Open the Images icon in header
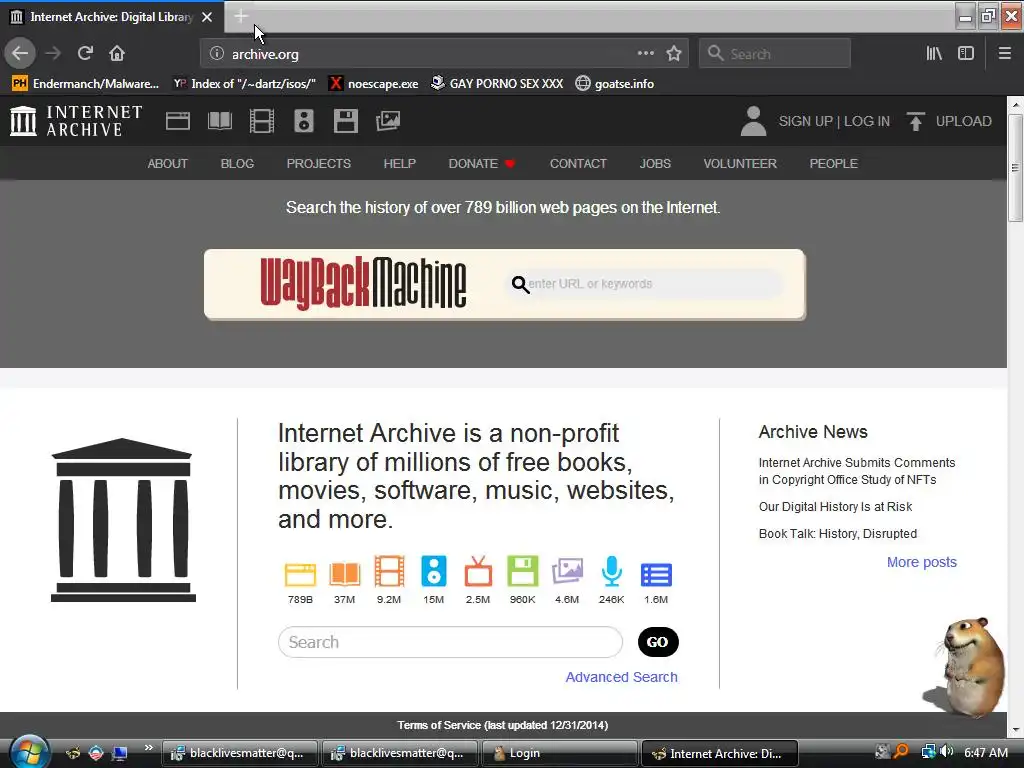The image size is (1024, 768). pyautogui.click(x=388, y=121)
